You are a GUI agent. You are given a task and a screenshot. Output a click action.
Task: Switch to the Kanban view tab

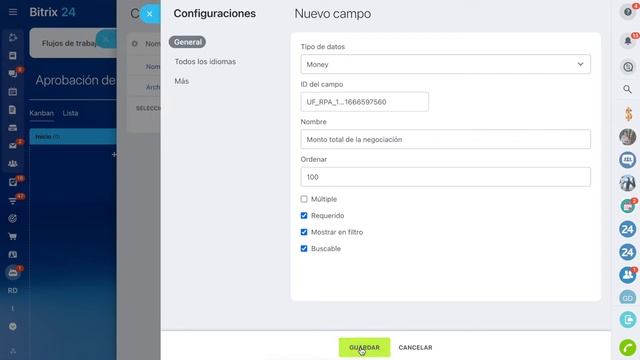point(41,113)
